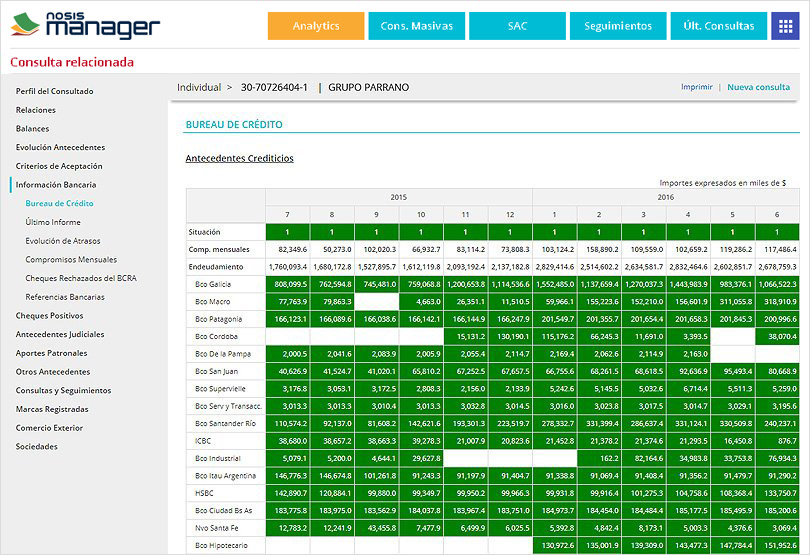Click Comp. mensuales value 158,890.2

pos(599,250)
